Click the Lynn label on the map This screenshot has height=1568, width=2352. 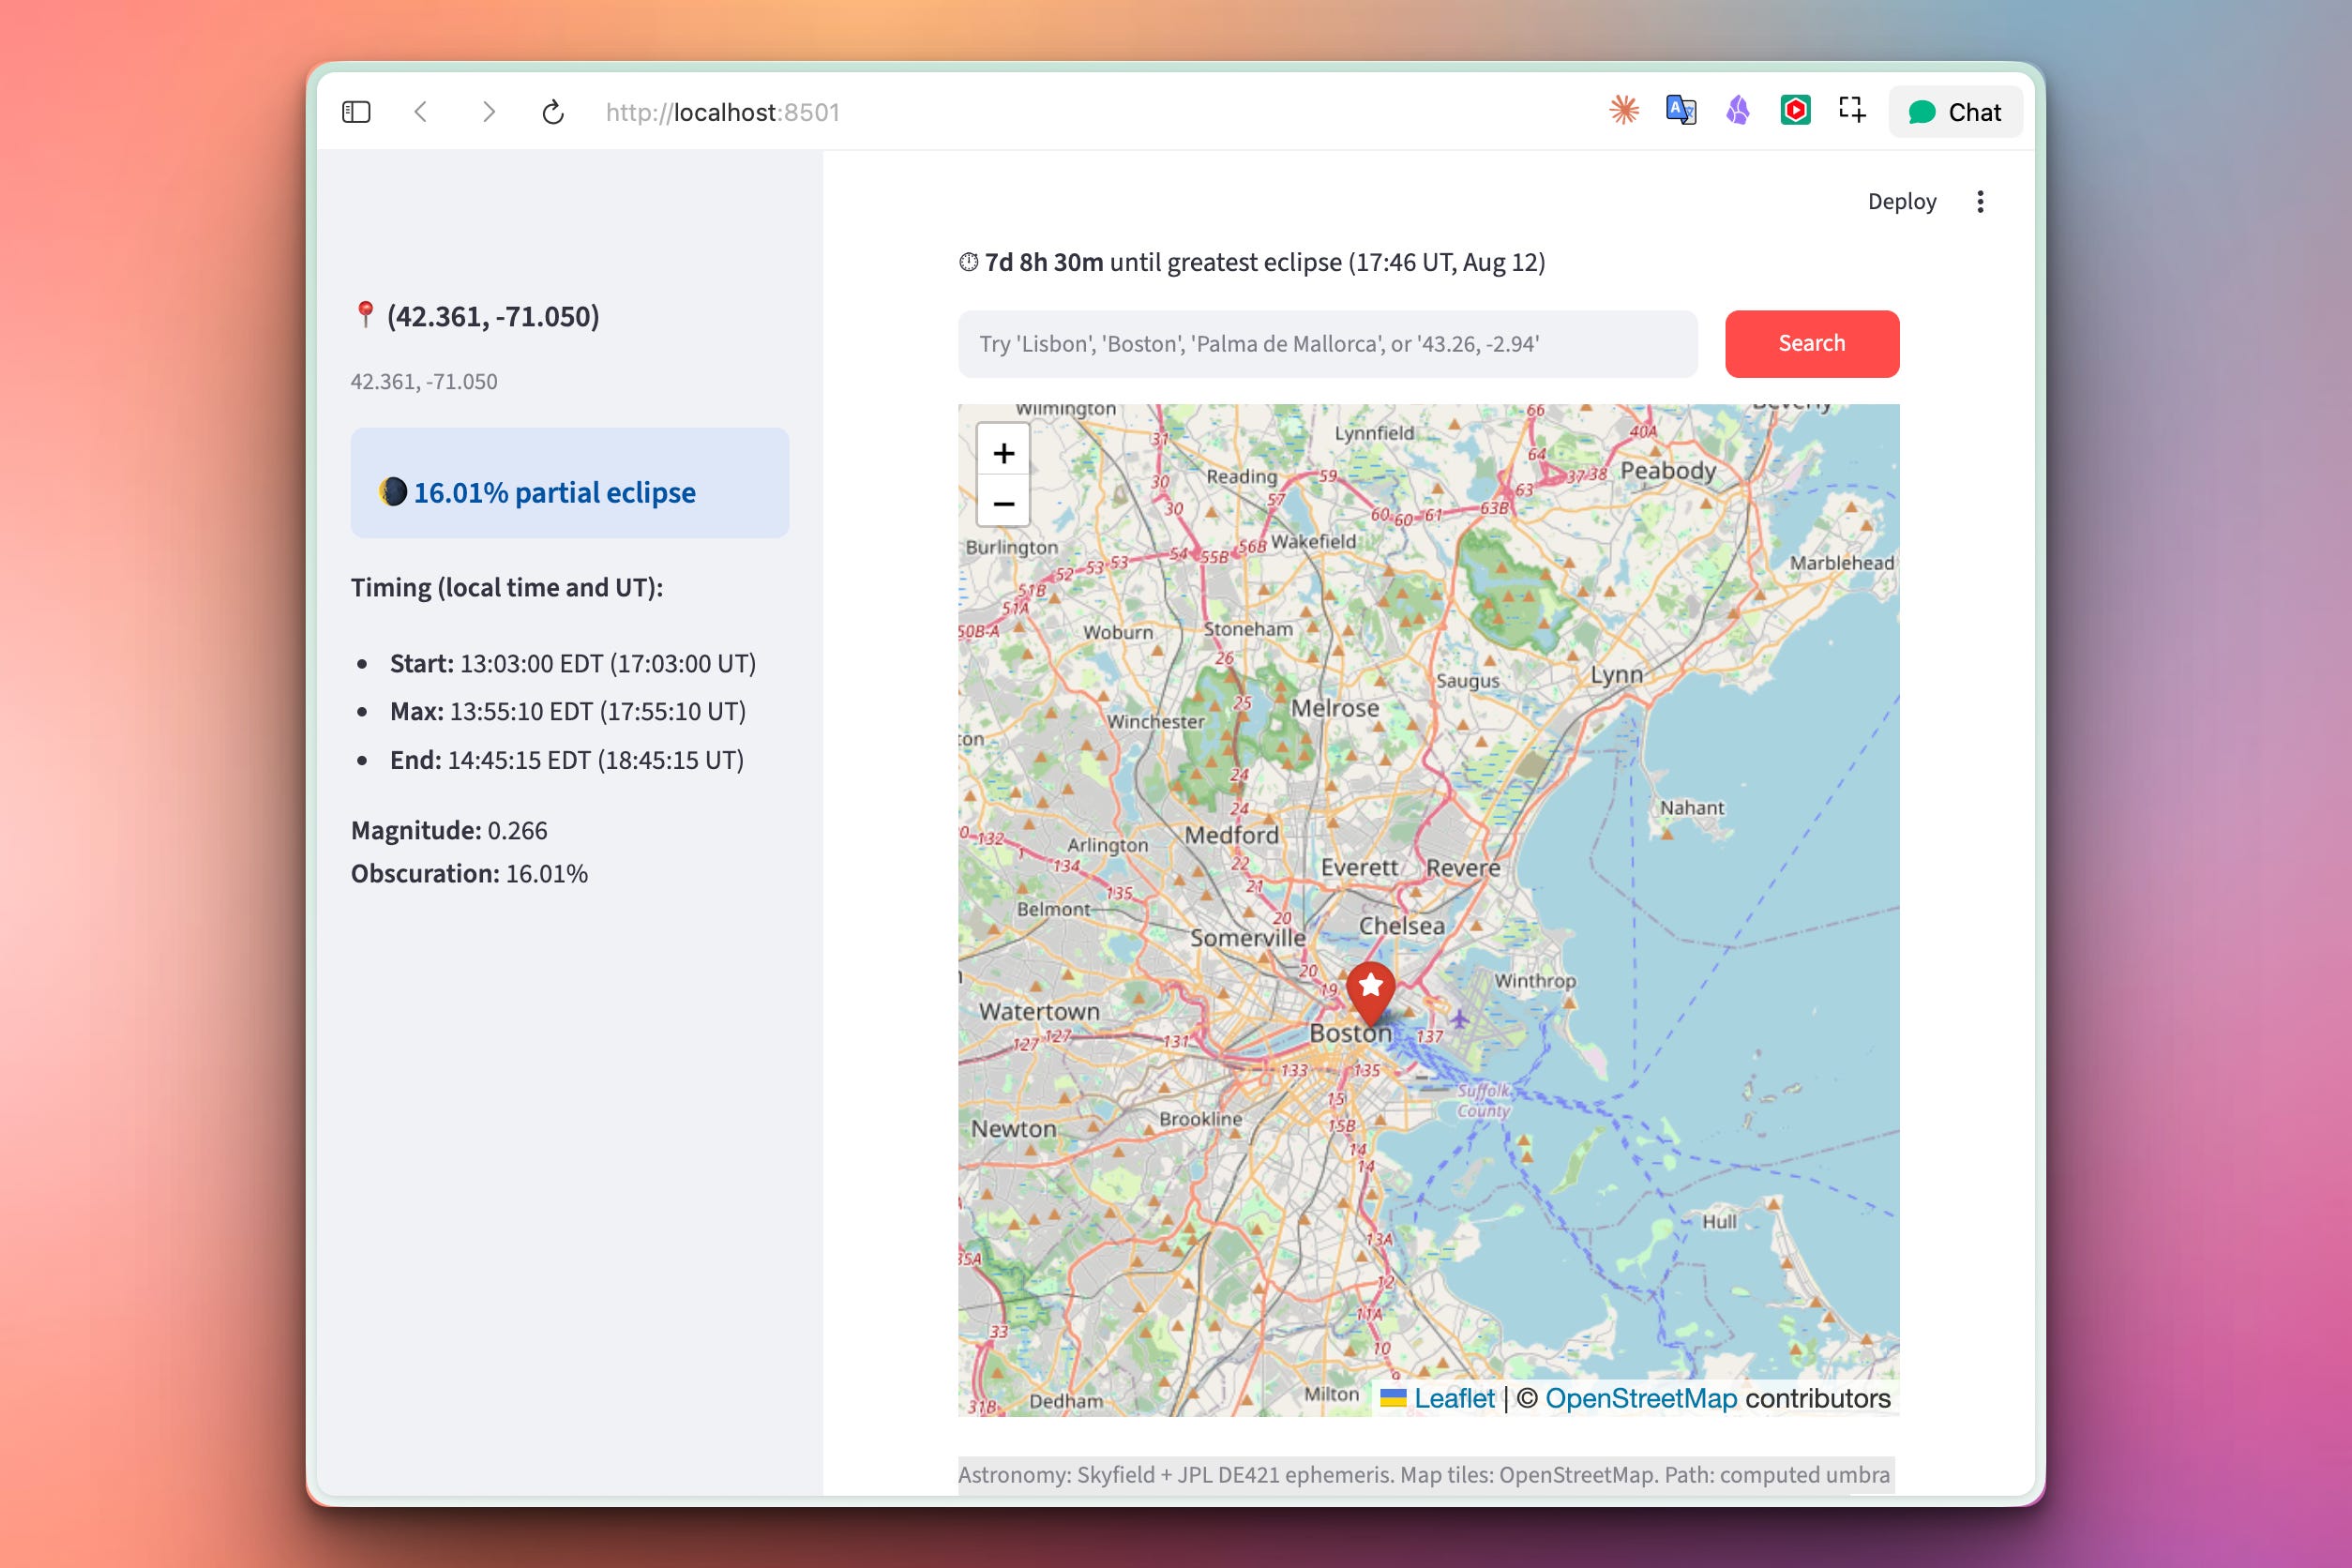coord(1617,675)
